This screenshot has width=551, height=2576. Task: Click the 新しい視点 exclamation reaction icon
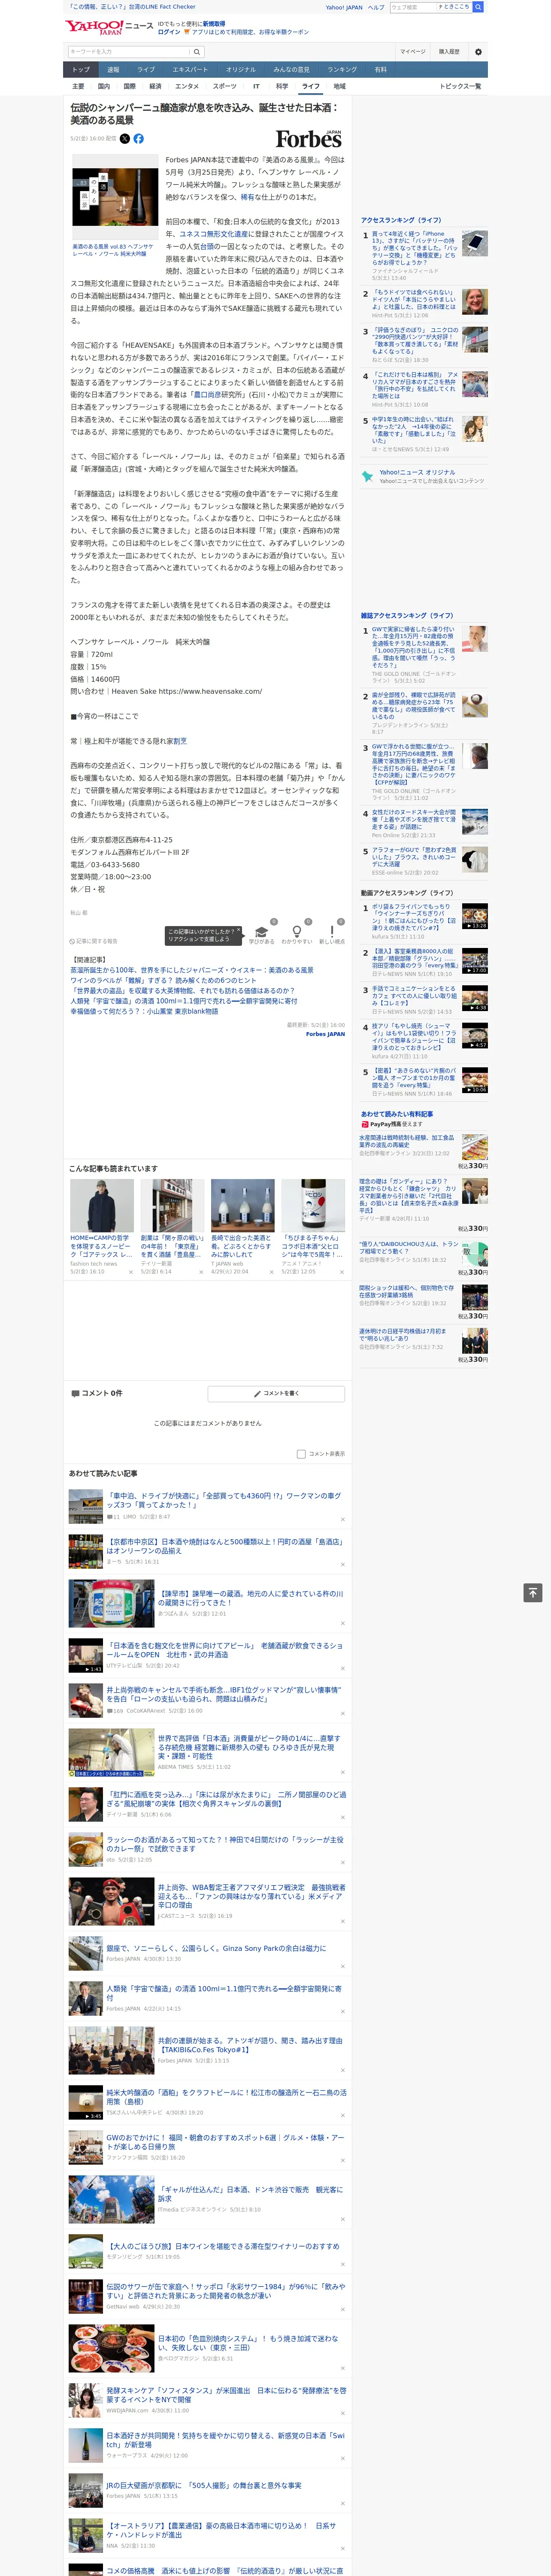coord(332,932)
